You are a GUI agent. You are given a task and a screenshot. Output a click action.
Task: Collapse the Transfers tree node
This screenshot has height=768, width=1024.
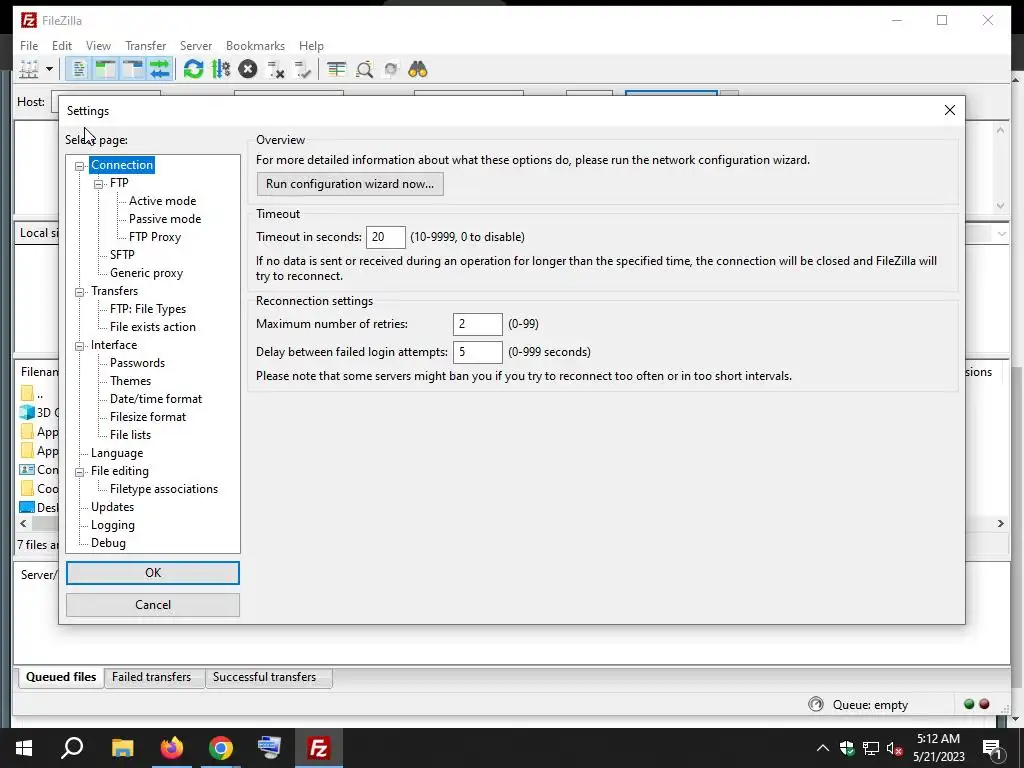[x=80, y=292]
